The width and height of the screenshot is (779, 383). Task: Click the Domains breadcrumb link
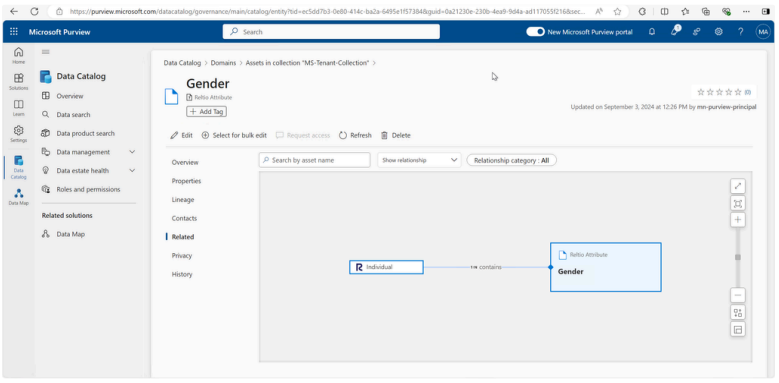pyautogui.click(x=224, y=63)
